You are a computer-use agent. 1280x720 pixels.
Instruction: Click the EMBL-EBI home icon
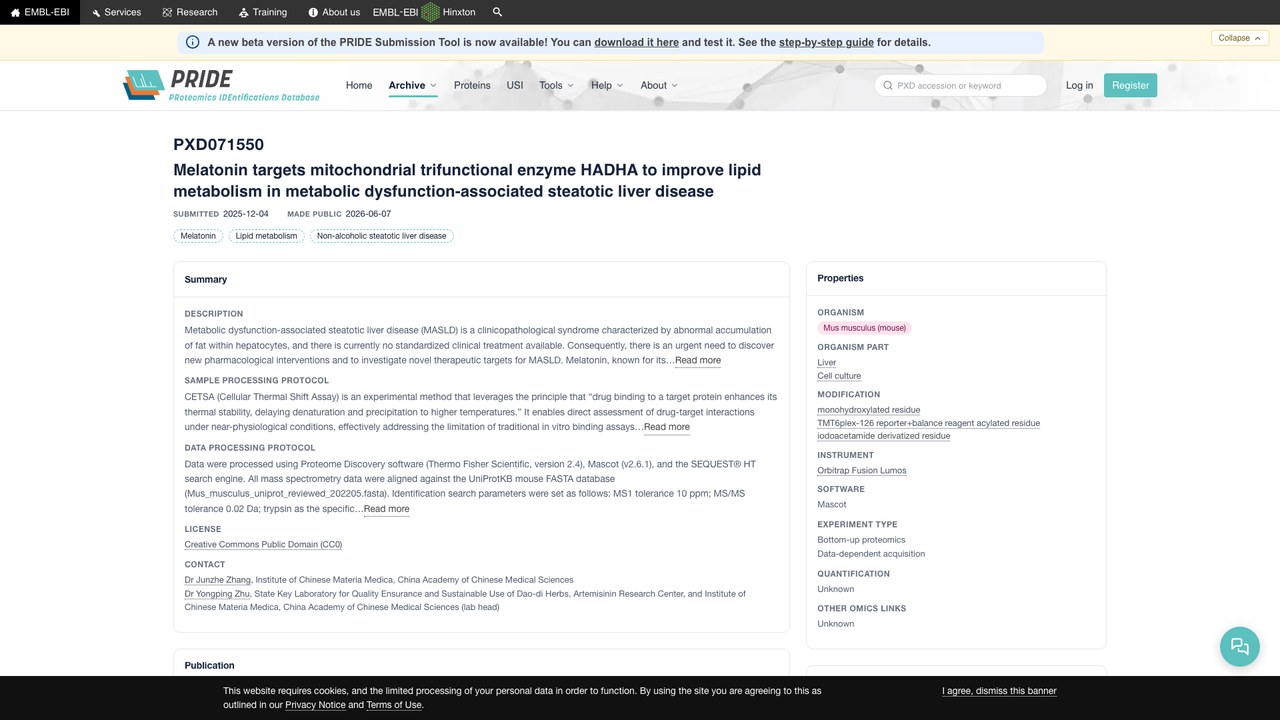[15, 12]
